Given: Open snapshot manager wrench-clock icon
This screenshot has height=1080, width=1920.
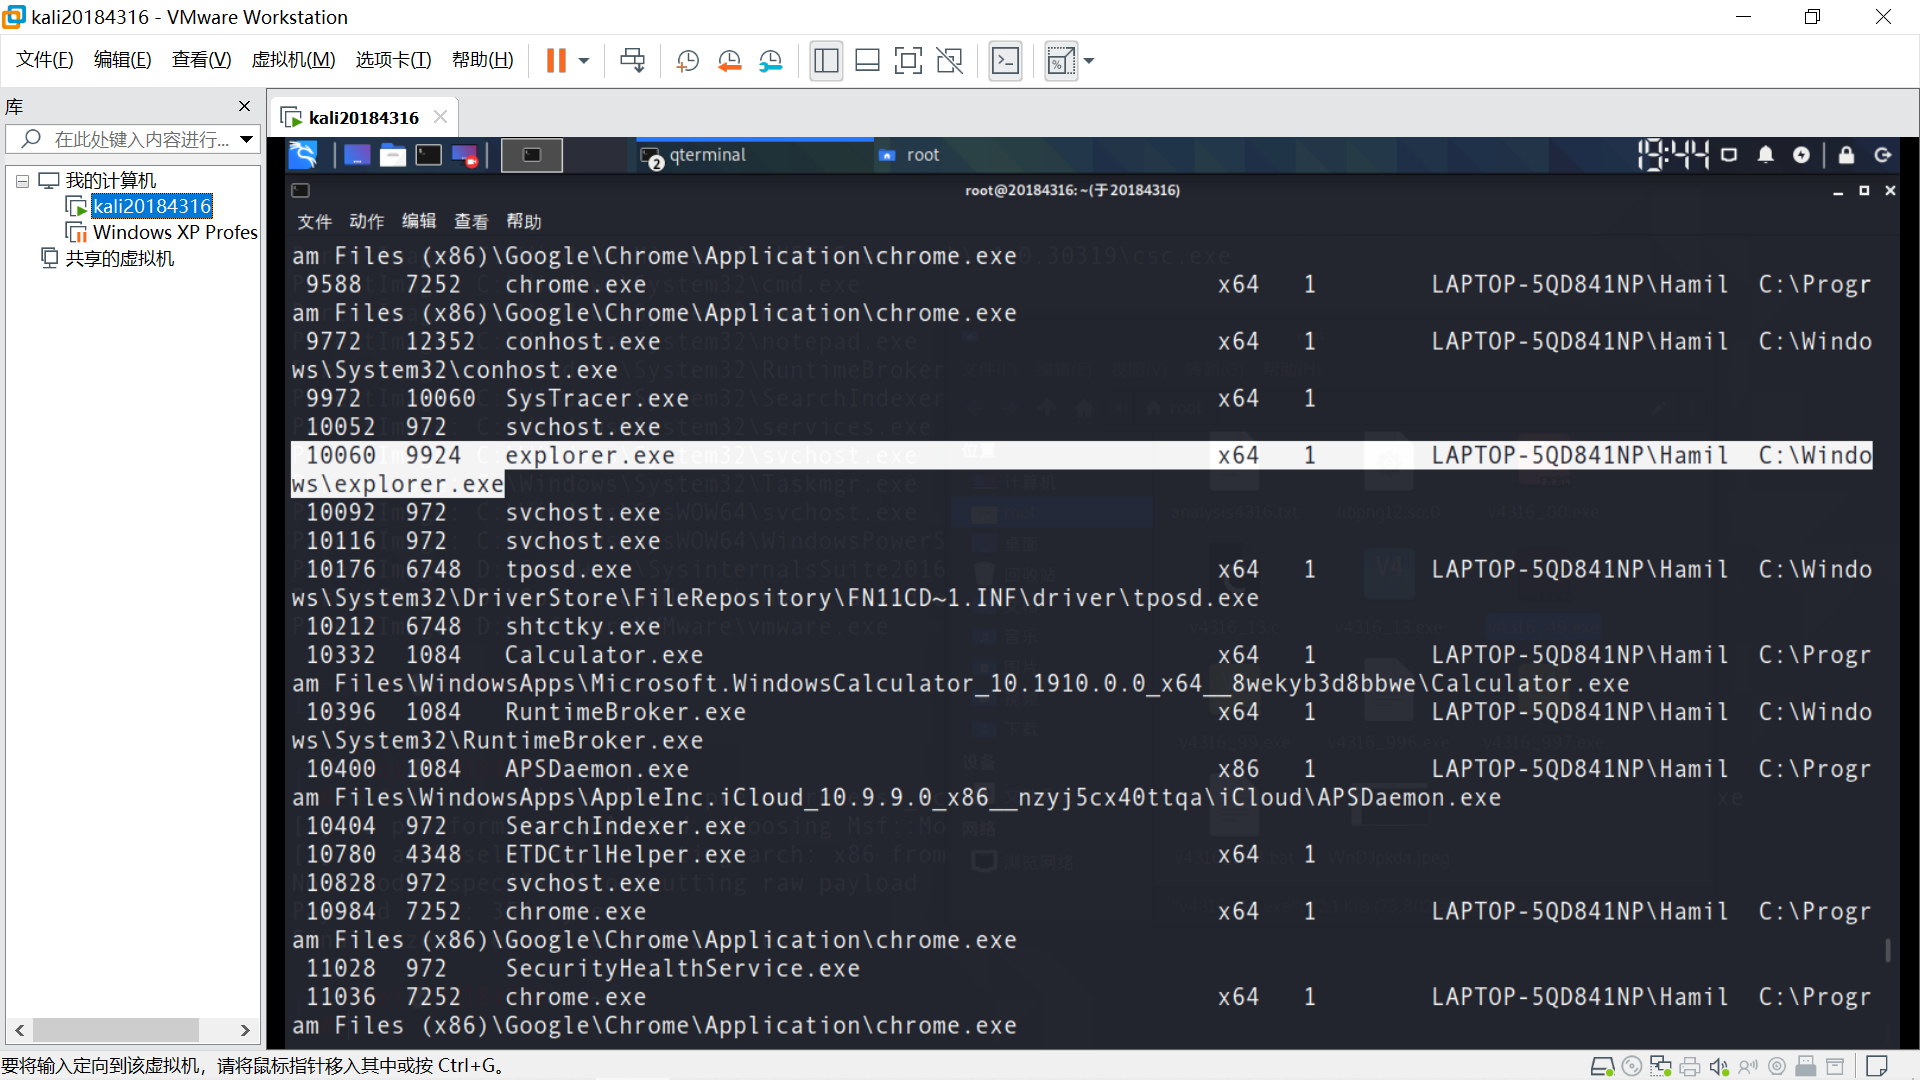Looking at the screenshot, I should coord(770,61).
